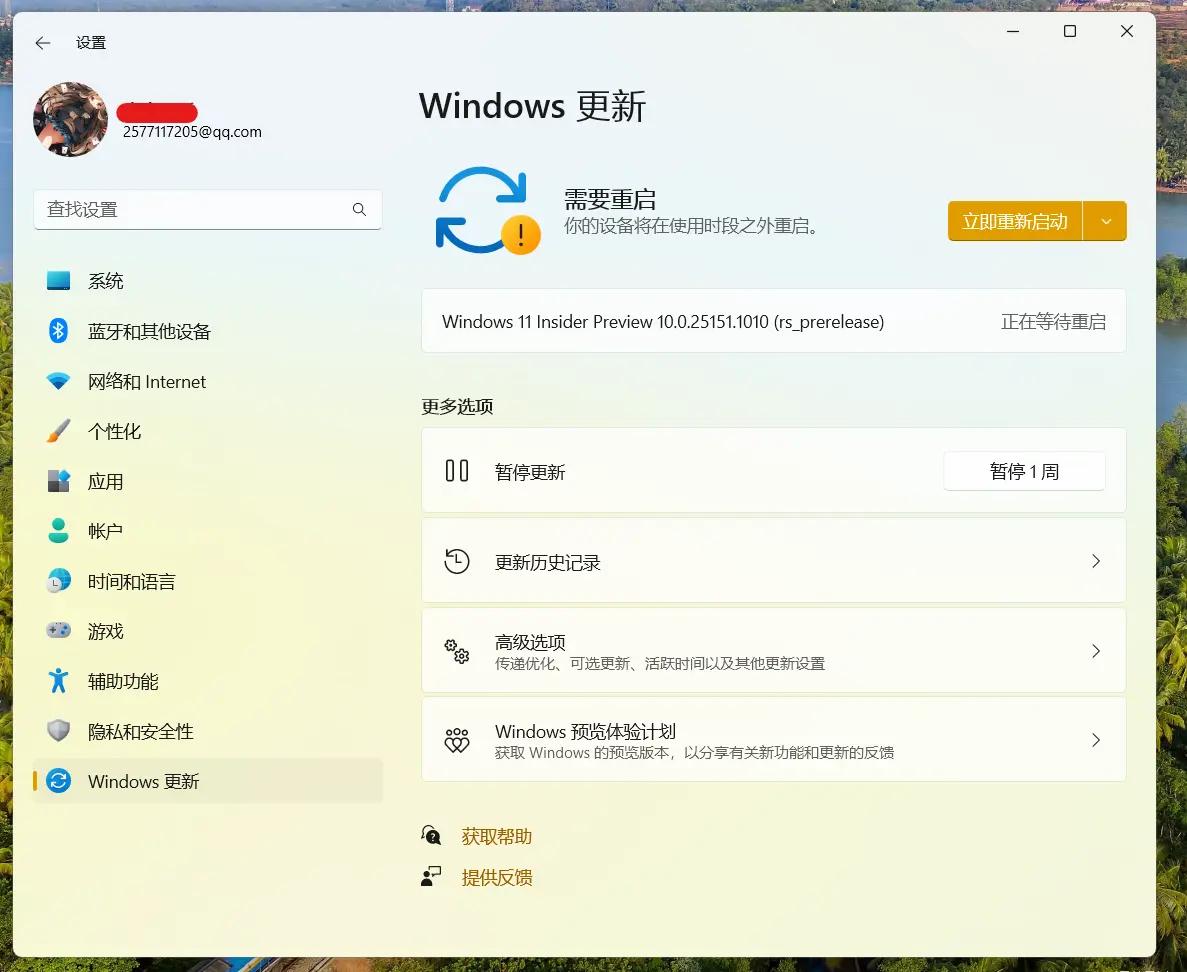
Task: Open 更新历史记录 text row
Action: (x=547, y=562)
